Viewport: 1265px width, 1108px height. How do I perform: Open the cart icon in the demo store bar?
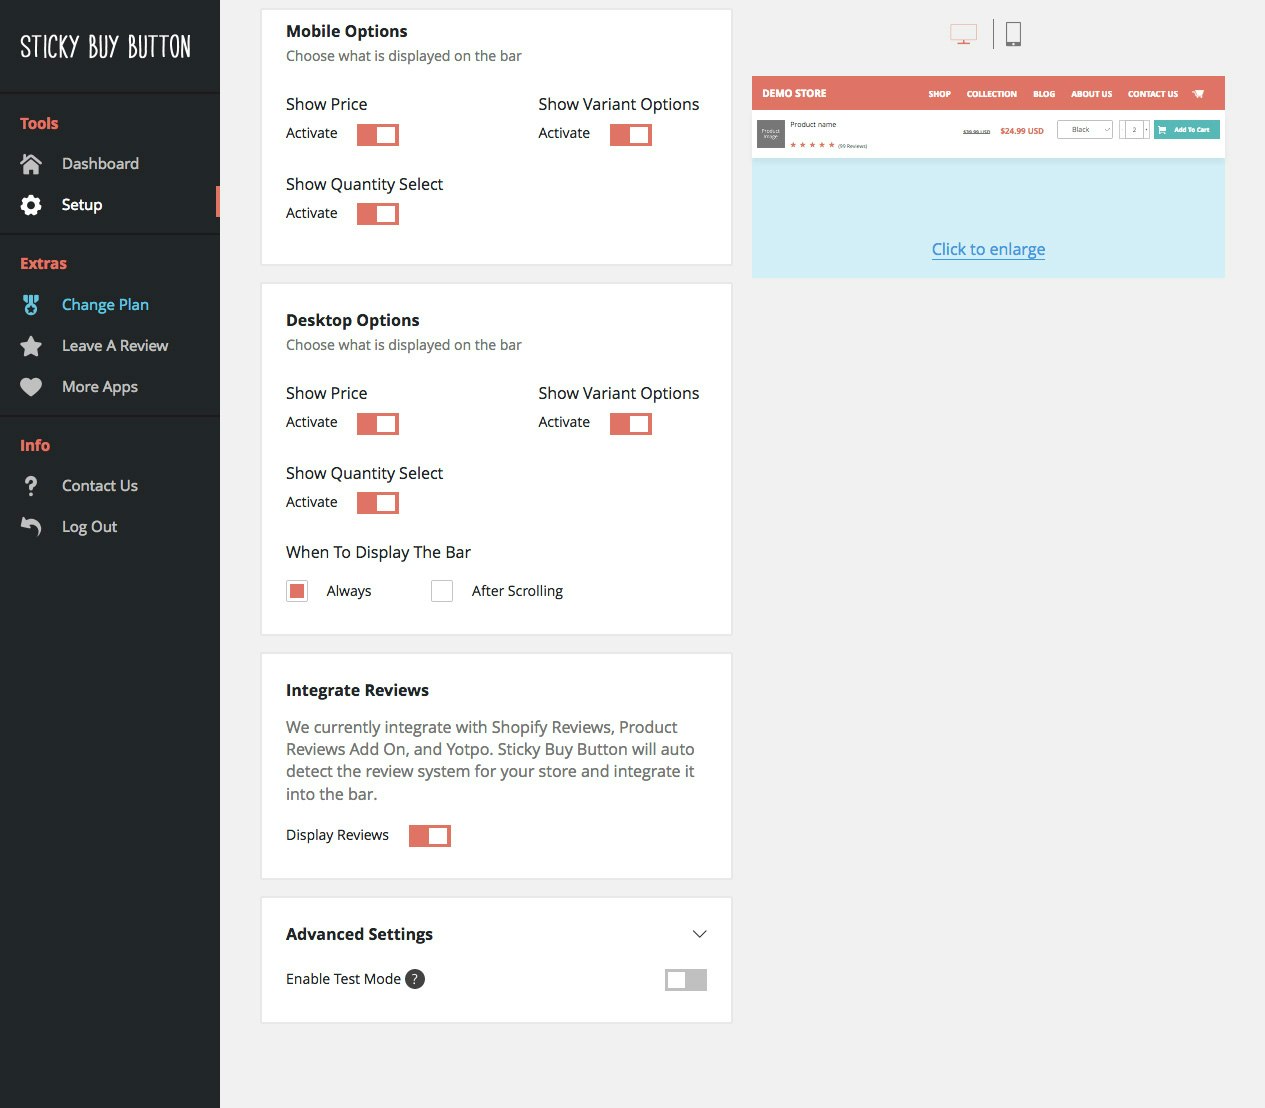click(x=1199, y=93)
